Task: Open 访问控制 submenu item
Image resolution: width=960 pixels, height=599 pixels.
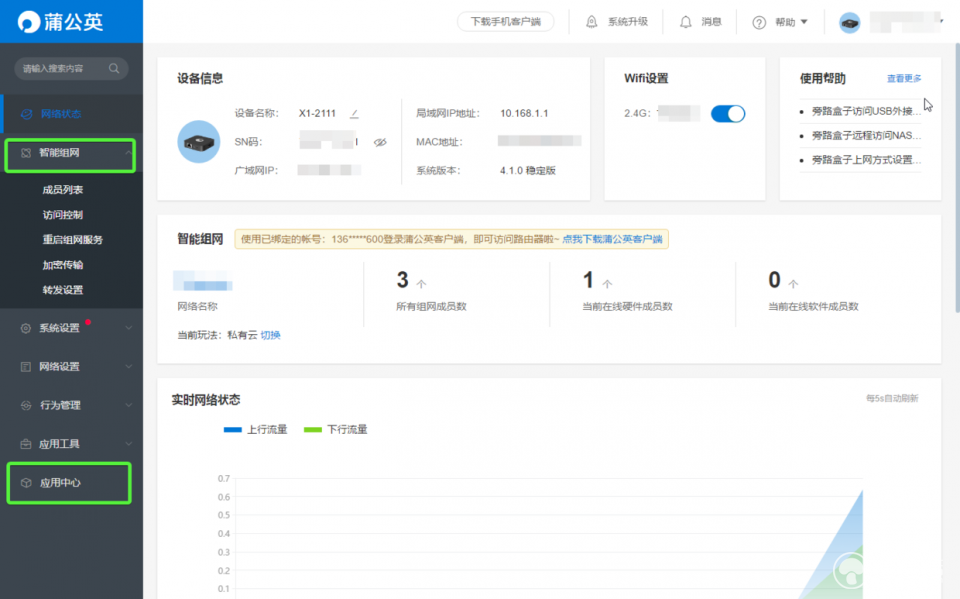Action: point(62,215)
